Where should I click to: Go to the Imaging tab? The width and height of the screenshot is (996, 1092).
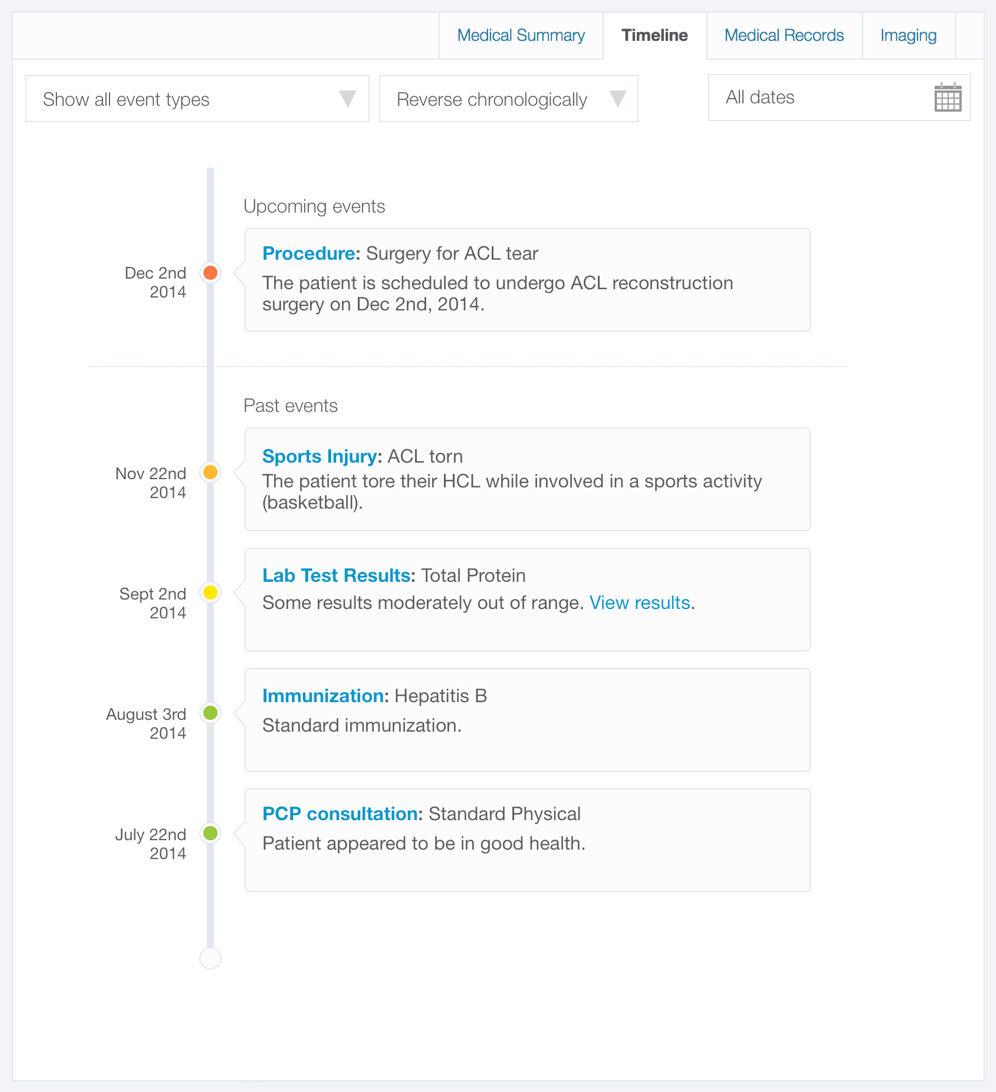pyautogui.click(x=908, y=36)
